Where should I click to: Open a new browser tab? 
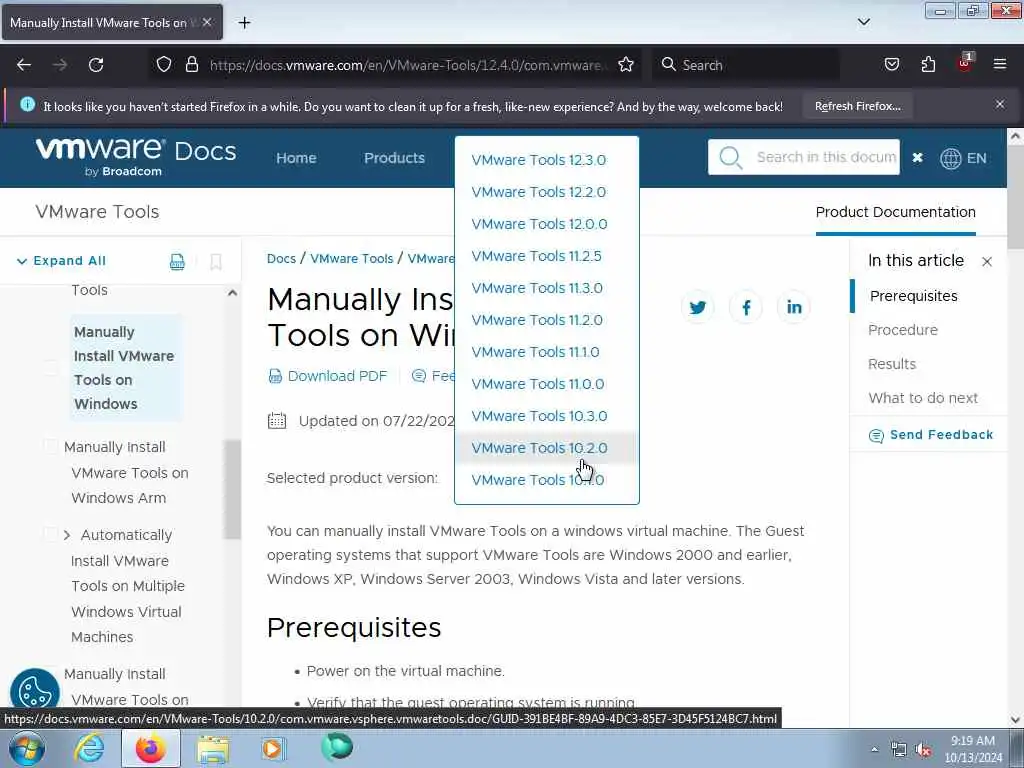point(244,23)
